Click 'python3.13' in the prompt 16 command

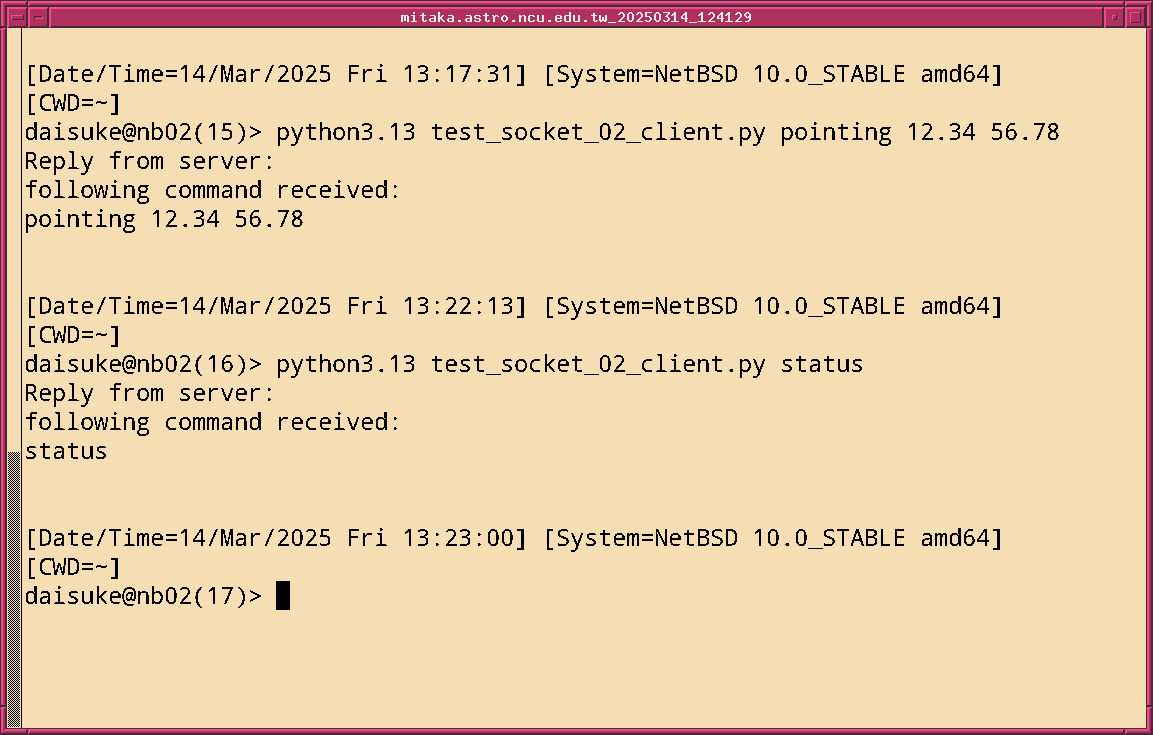click(345, 364)
